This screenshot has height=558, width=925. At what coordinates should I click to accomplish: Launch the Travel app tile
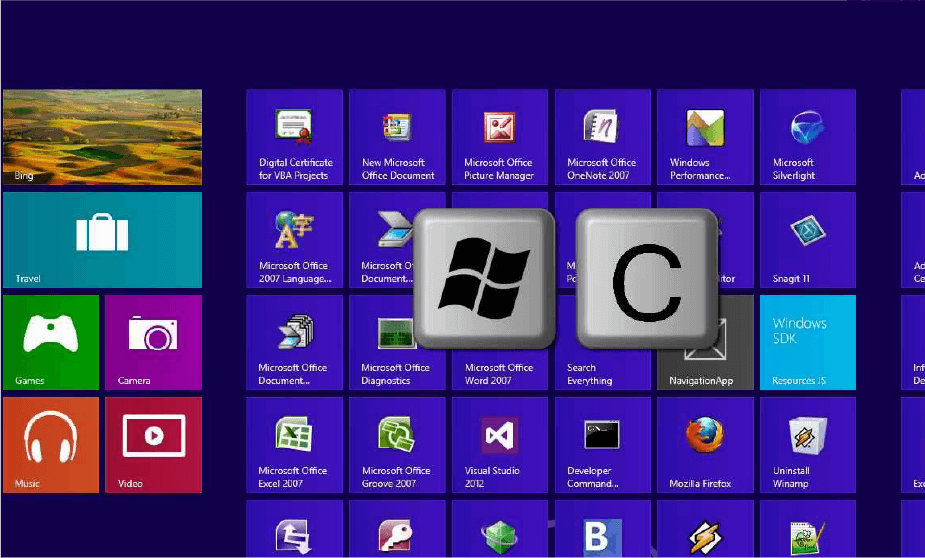tap(102, 240)
